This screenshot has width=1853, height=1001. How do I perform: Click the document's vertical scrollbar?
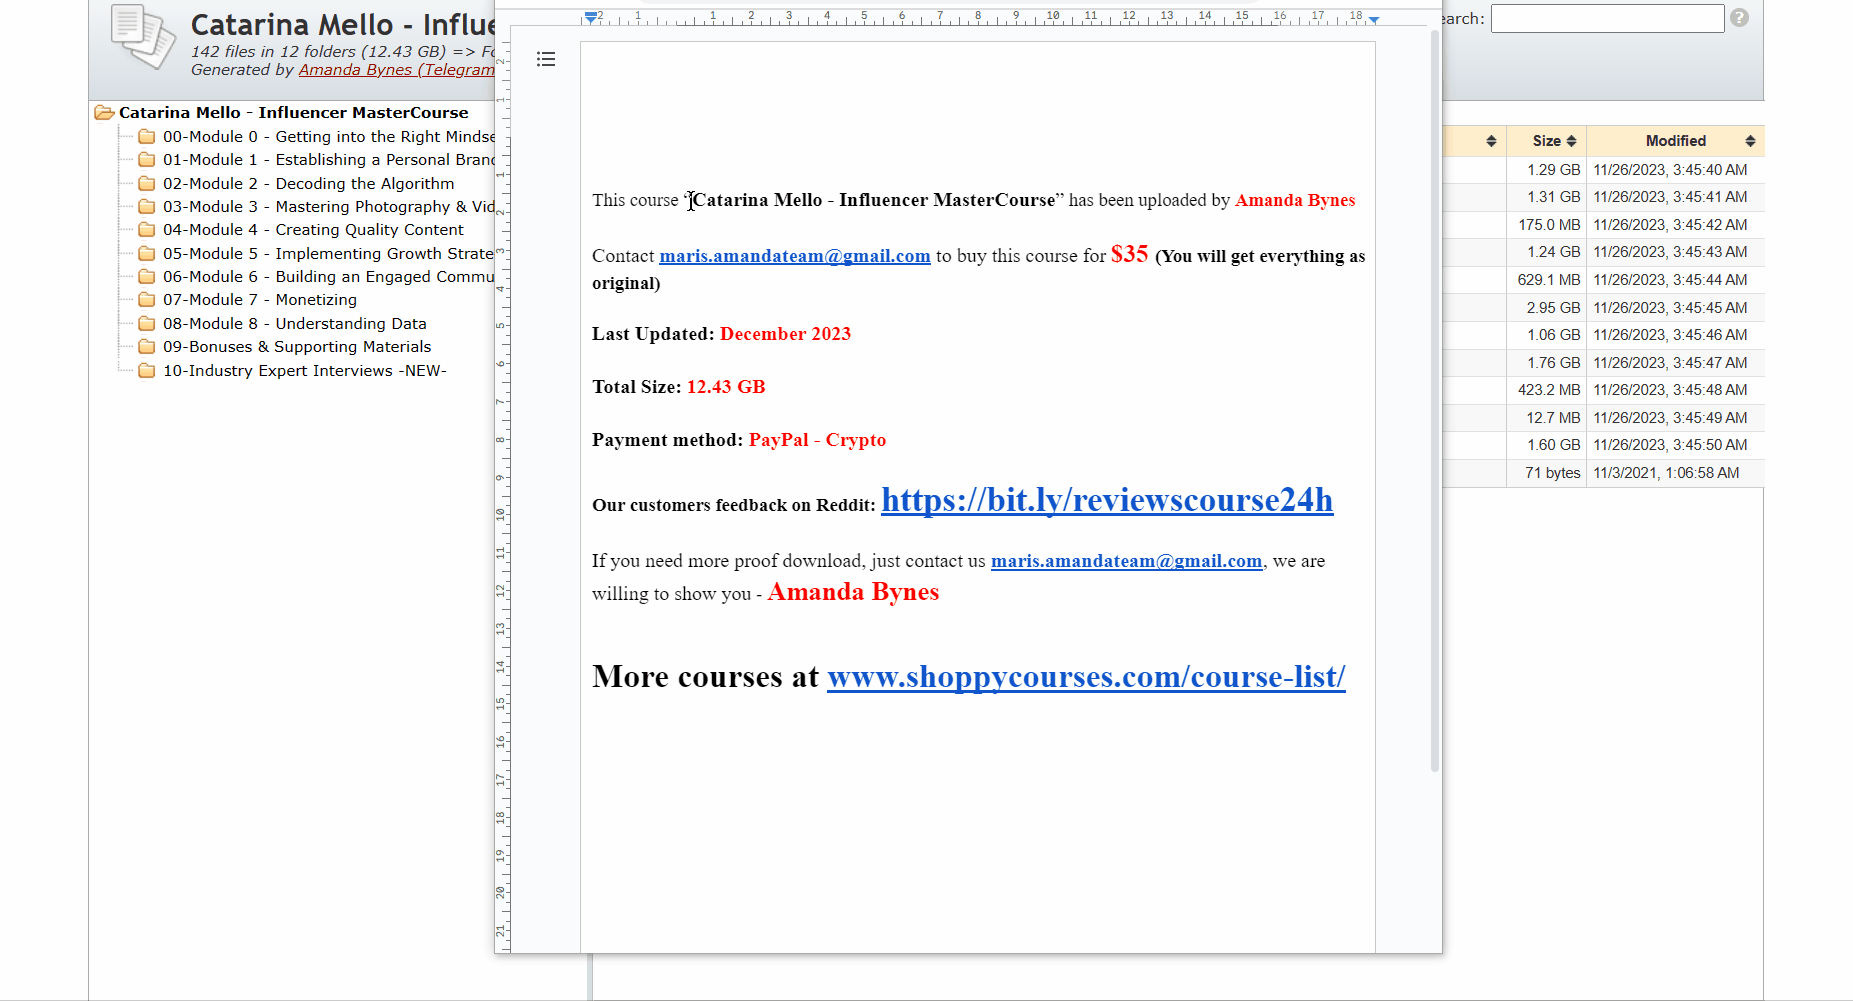coord(1435,400)
